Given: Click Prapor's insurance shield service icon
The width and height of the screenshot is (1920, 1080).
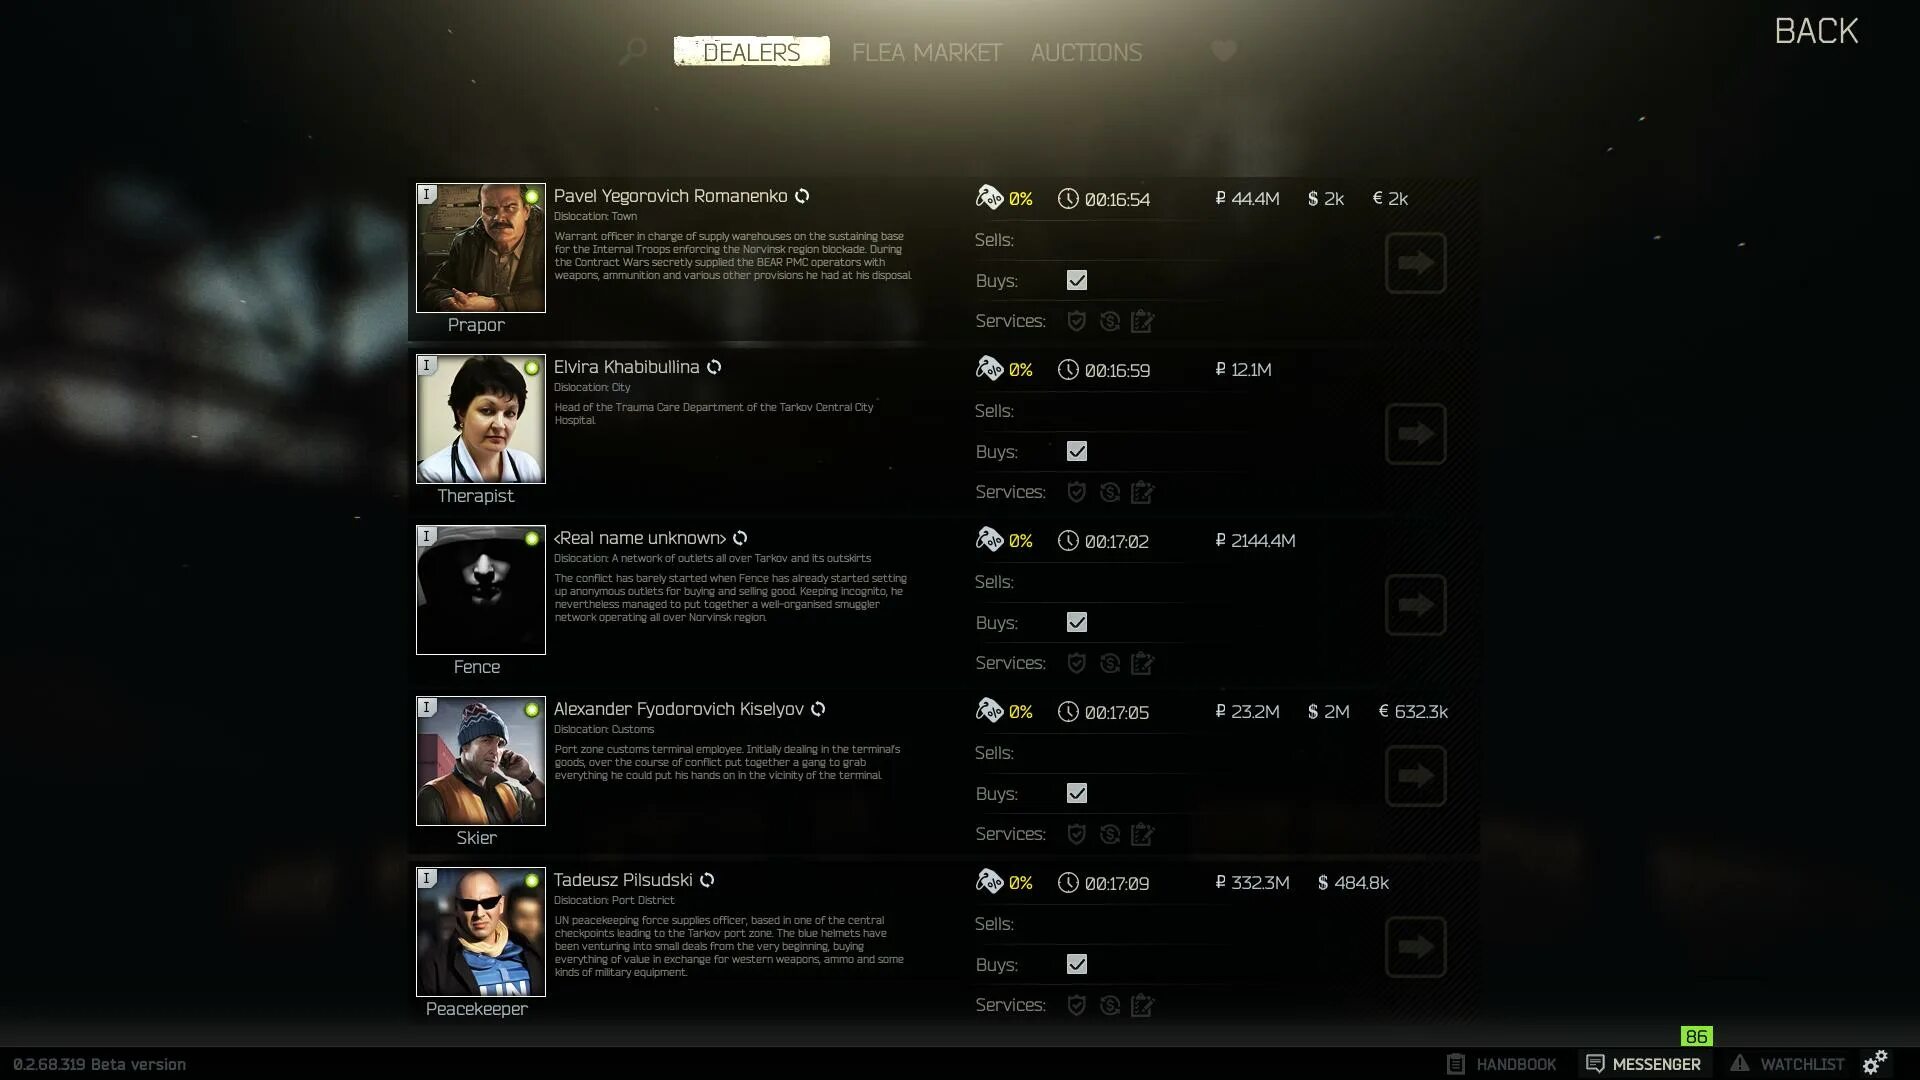Looking at the screenshot, I should [x=1076, y=321].
